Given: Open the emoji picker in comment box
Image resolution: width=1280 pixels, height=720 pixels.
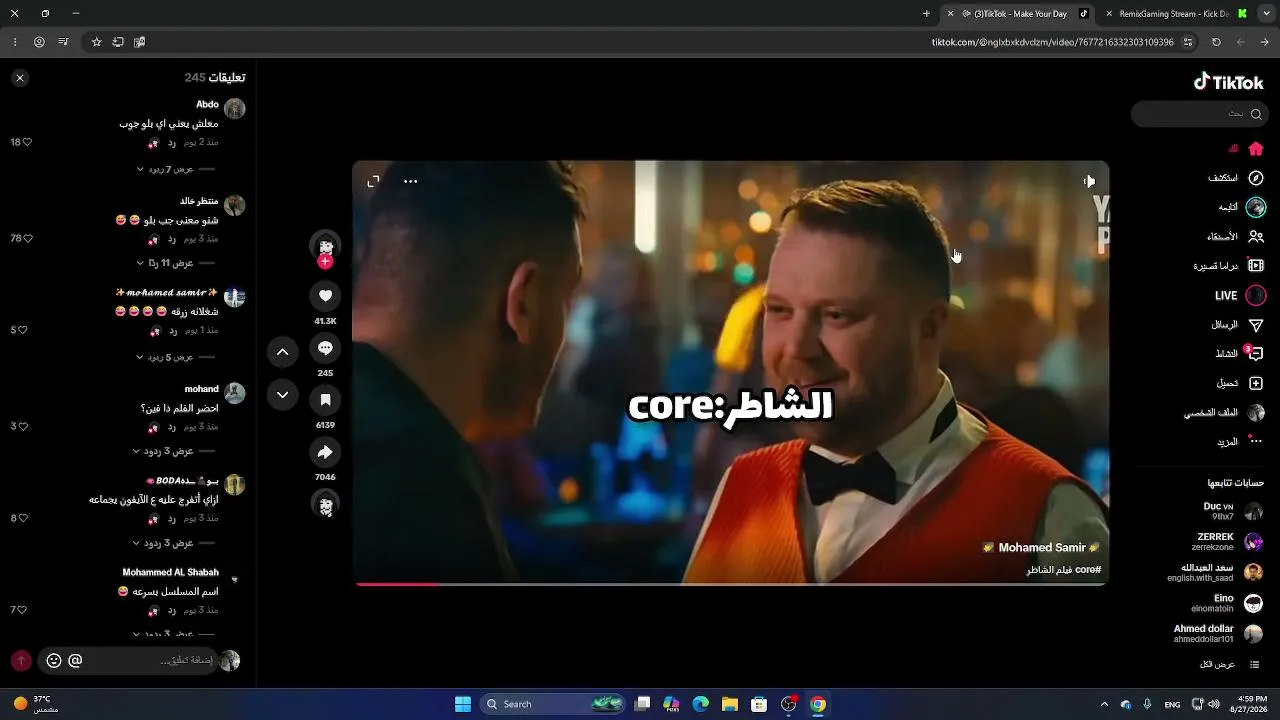Looking at the screenshot, I should coord(54,661).
